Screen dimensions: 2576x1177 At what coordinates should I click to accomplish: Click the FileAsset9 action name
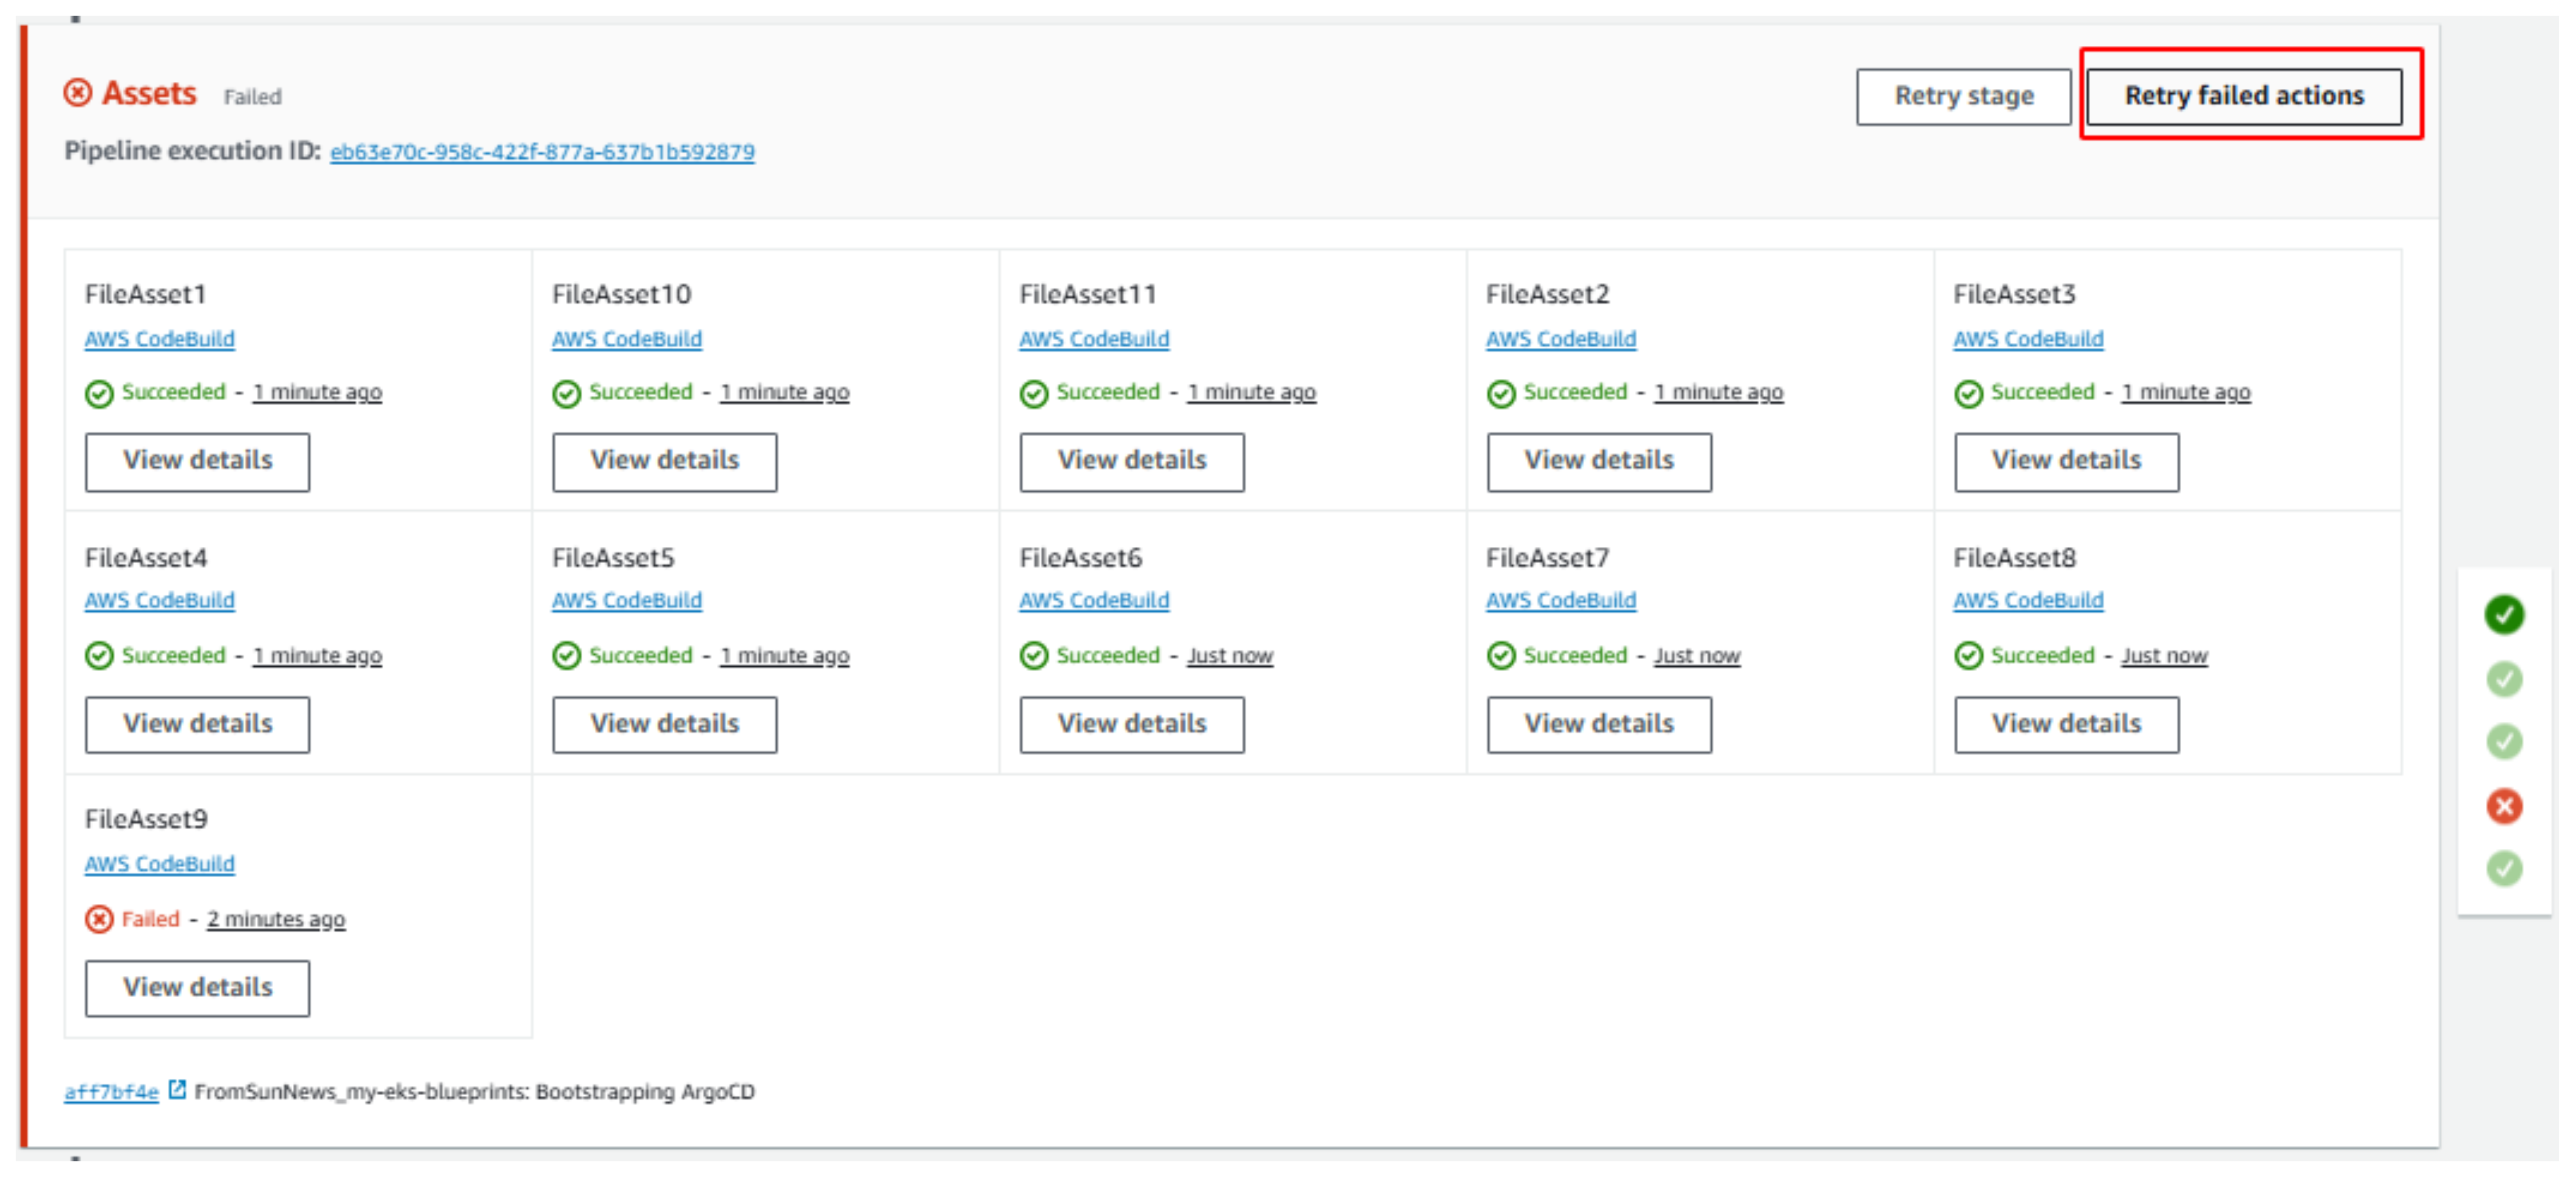(146, 820)
